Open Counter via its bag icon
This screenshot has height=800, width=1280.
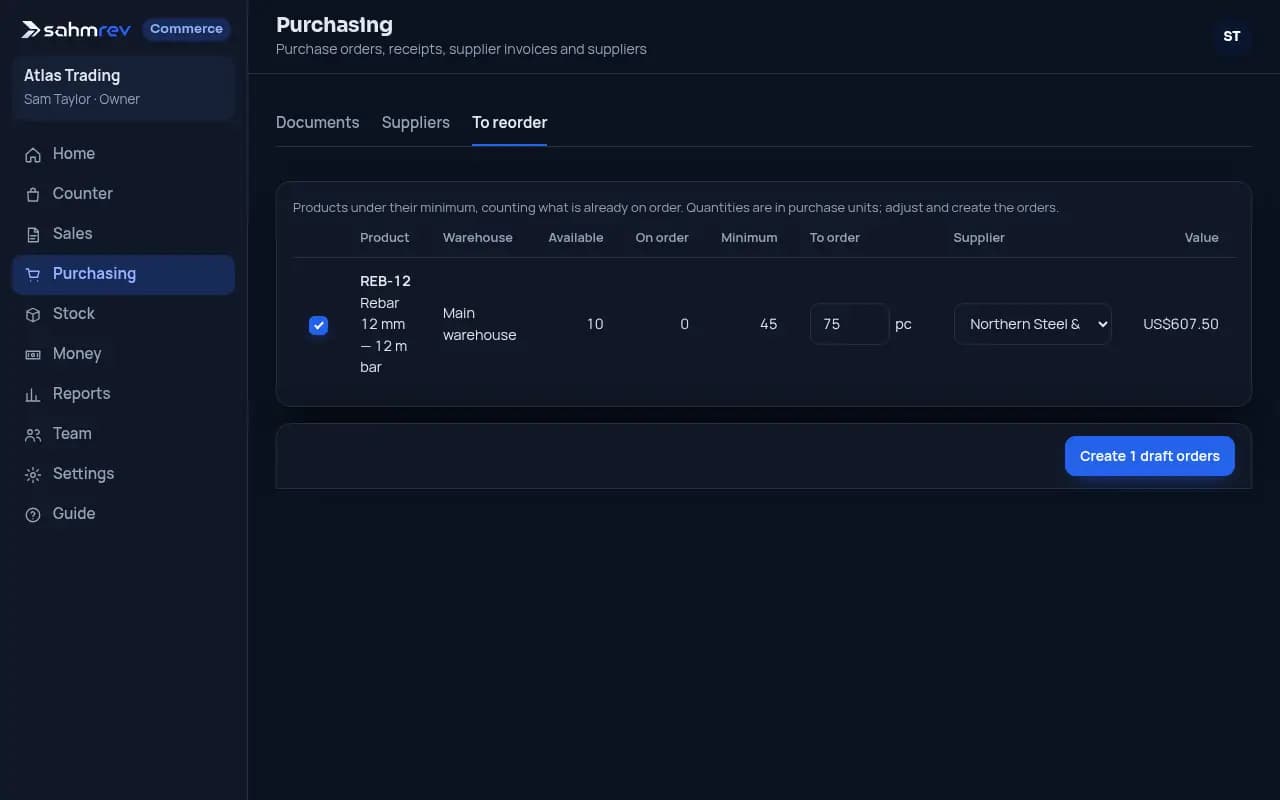[33, 194]
